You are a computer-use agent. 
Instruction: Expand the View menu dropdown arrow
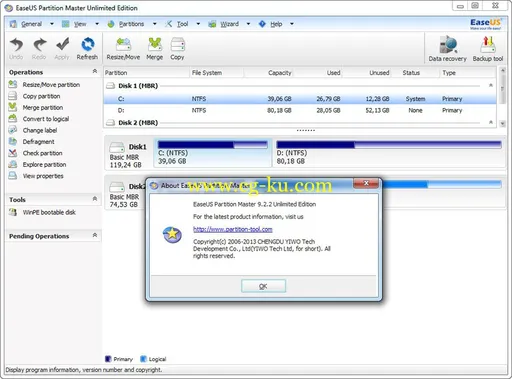point(97,24)
